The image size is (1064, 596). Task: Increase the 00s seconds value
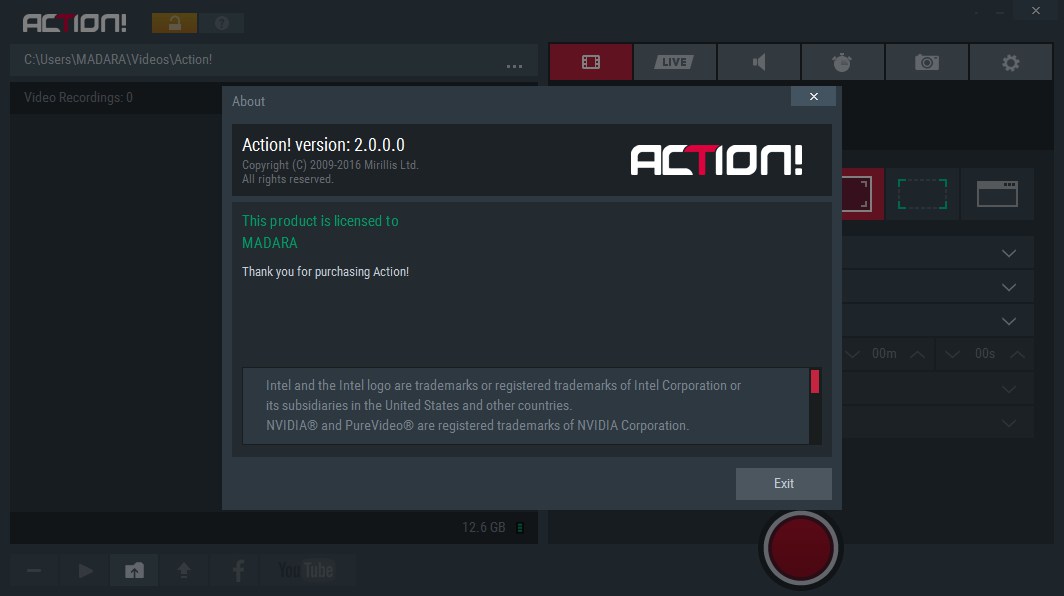pos(1017,354)
